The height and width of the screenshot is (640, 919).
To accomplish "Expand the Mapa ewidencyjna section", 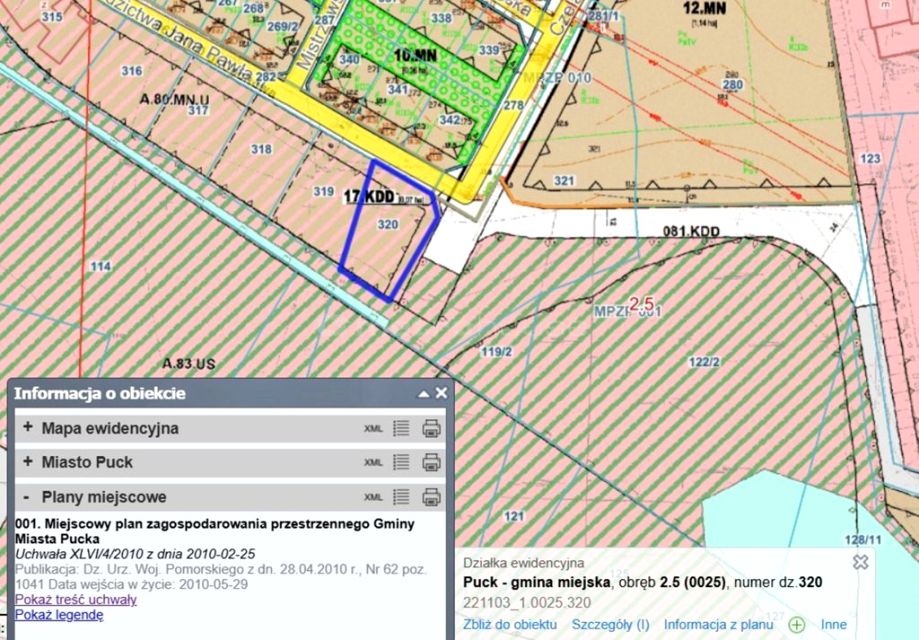I will pyautogui.click(x=28, y=428).
